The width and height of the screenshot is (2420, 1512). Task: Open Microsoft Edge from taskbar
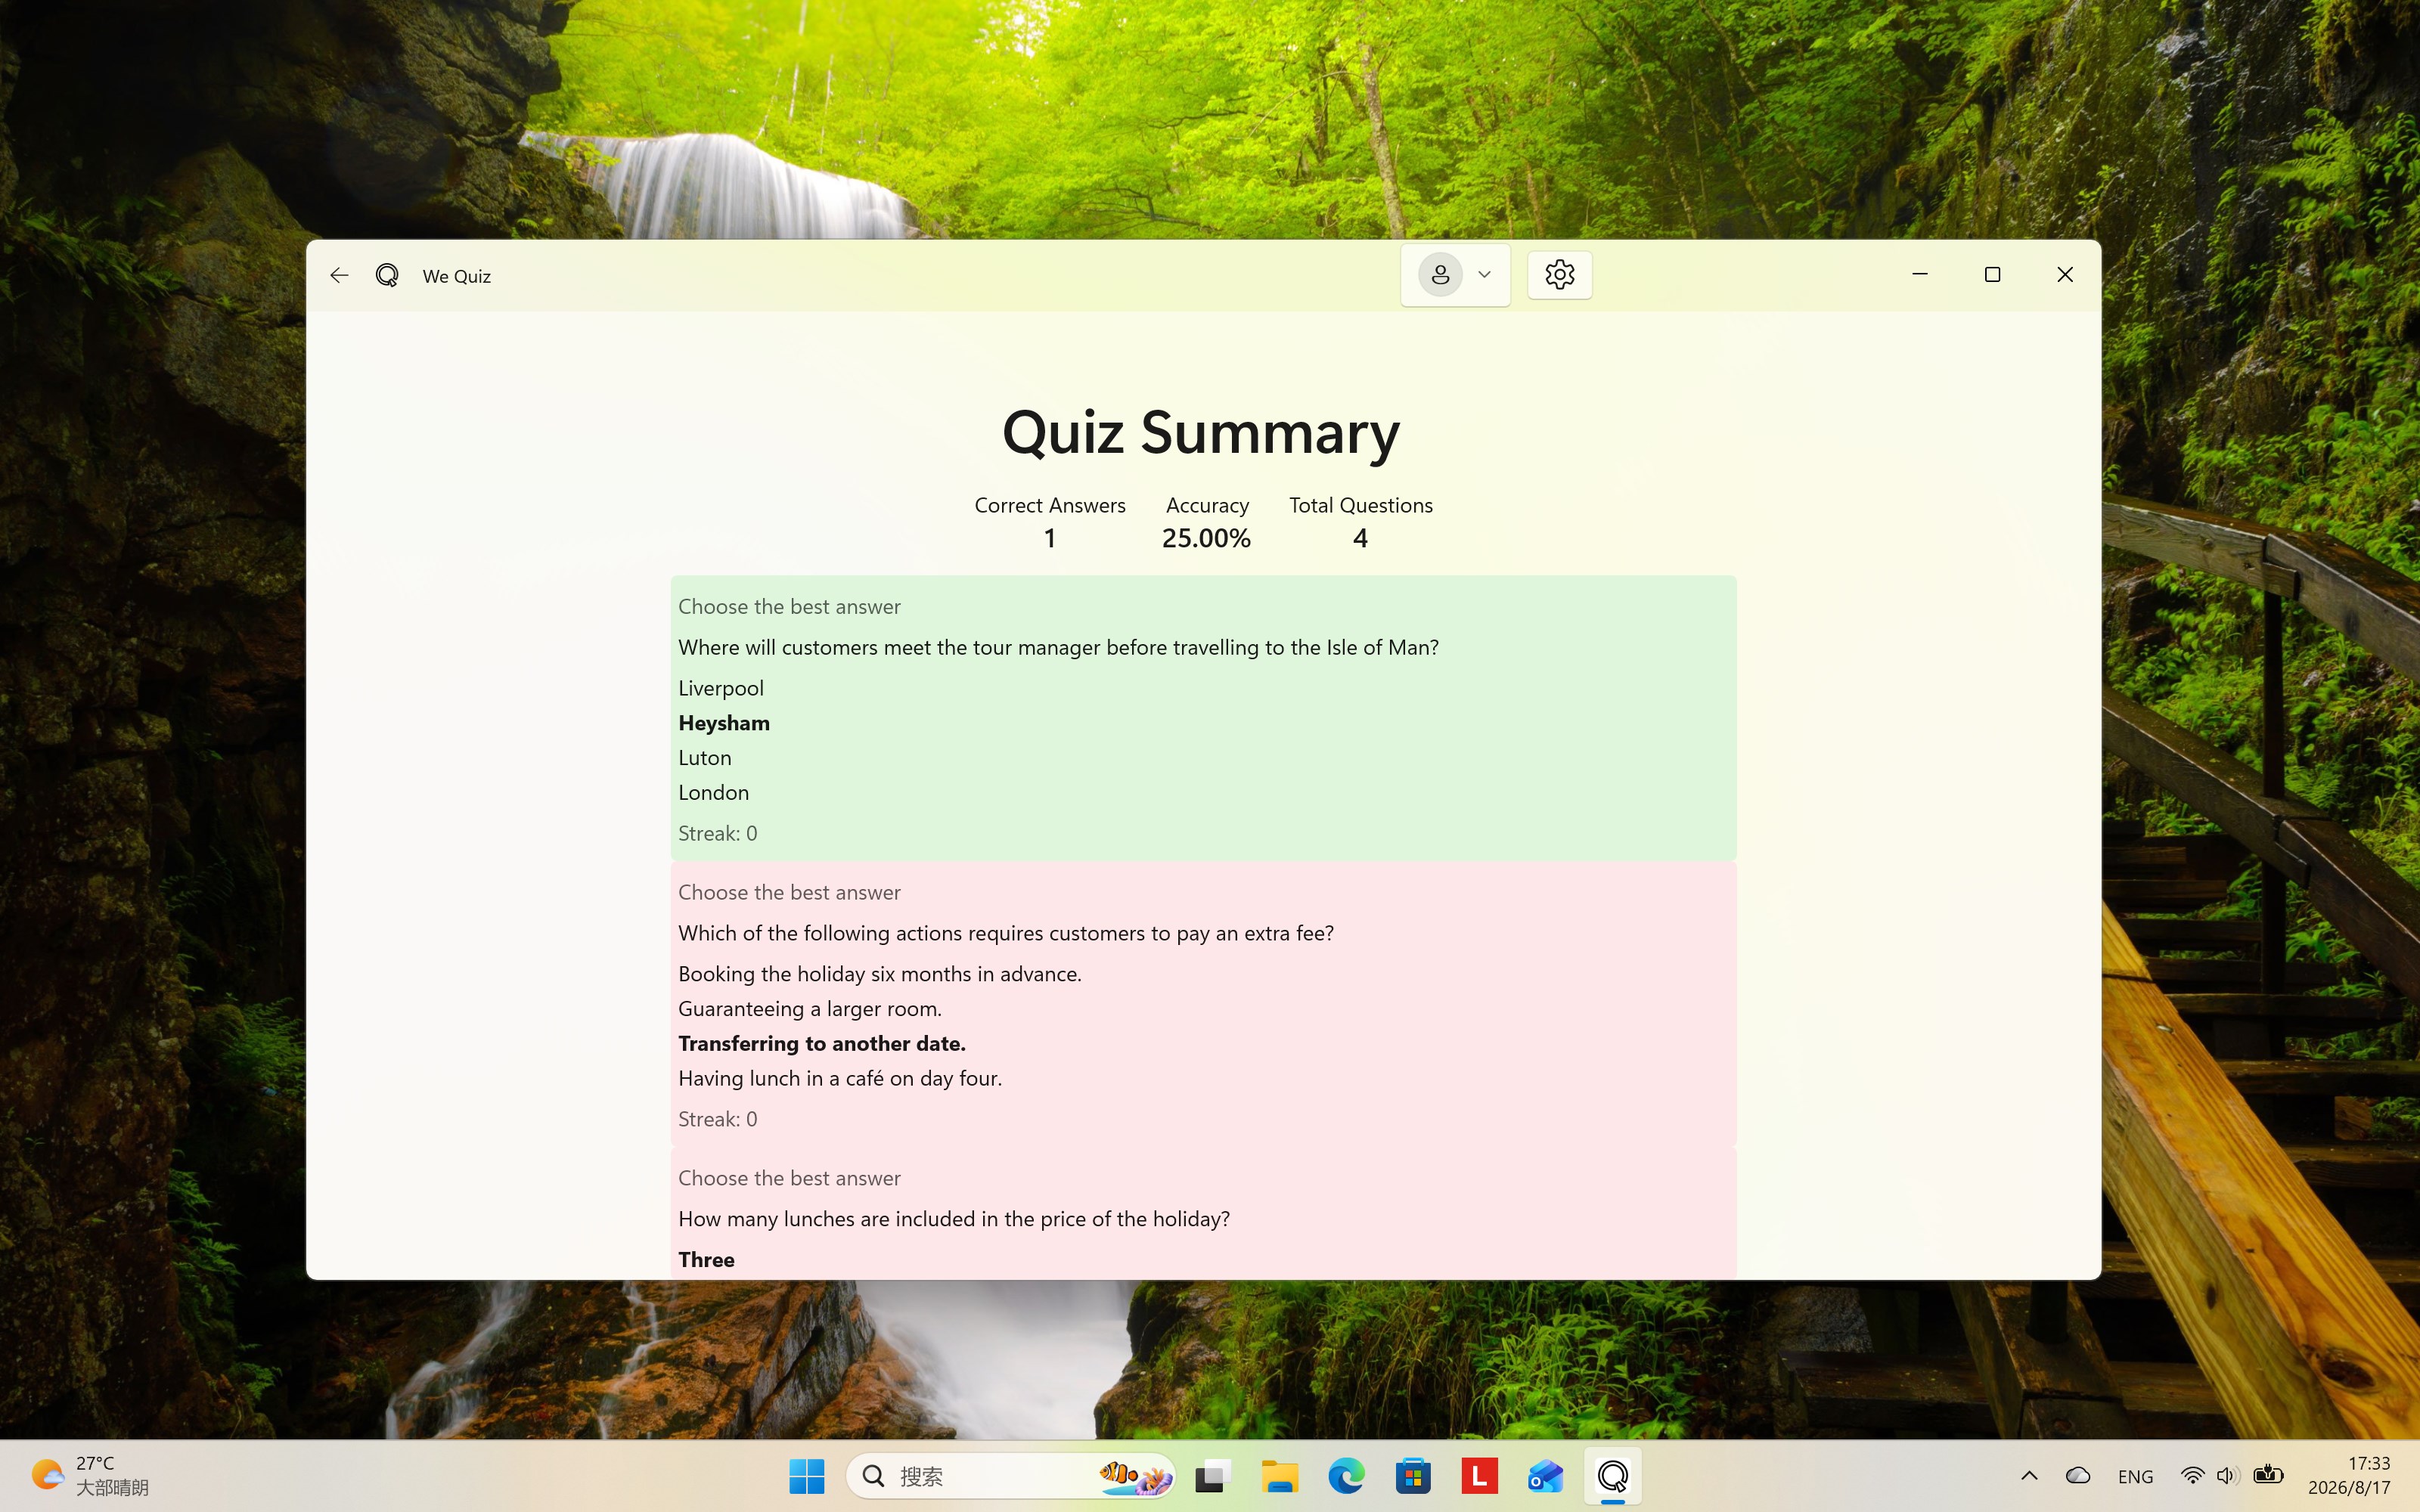pos(1346,1476)
